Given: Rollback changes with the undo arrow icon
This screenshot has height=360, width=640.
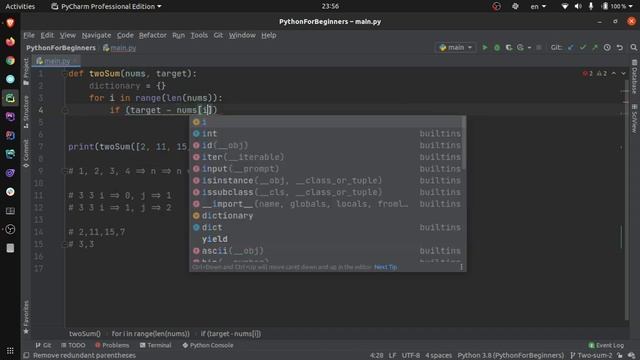Looking at the screenshot, I should (620, 48).
